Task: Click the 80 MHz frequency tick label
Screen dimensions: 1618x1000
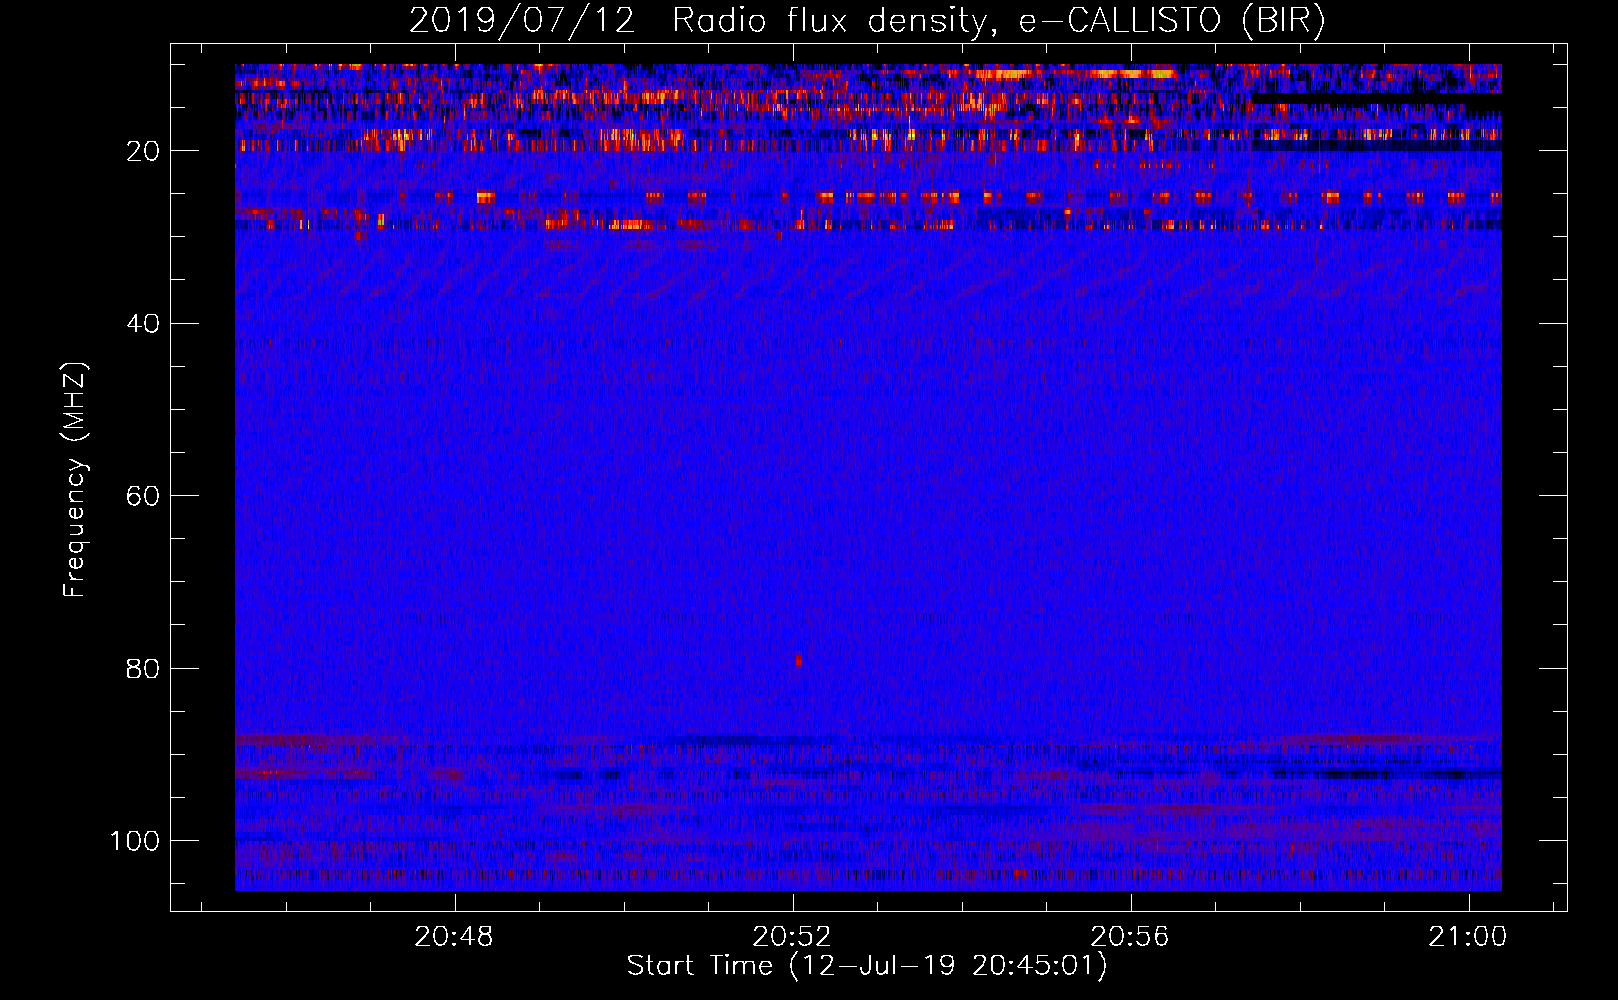Action: (x=144, y=668)
